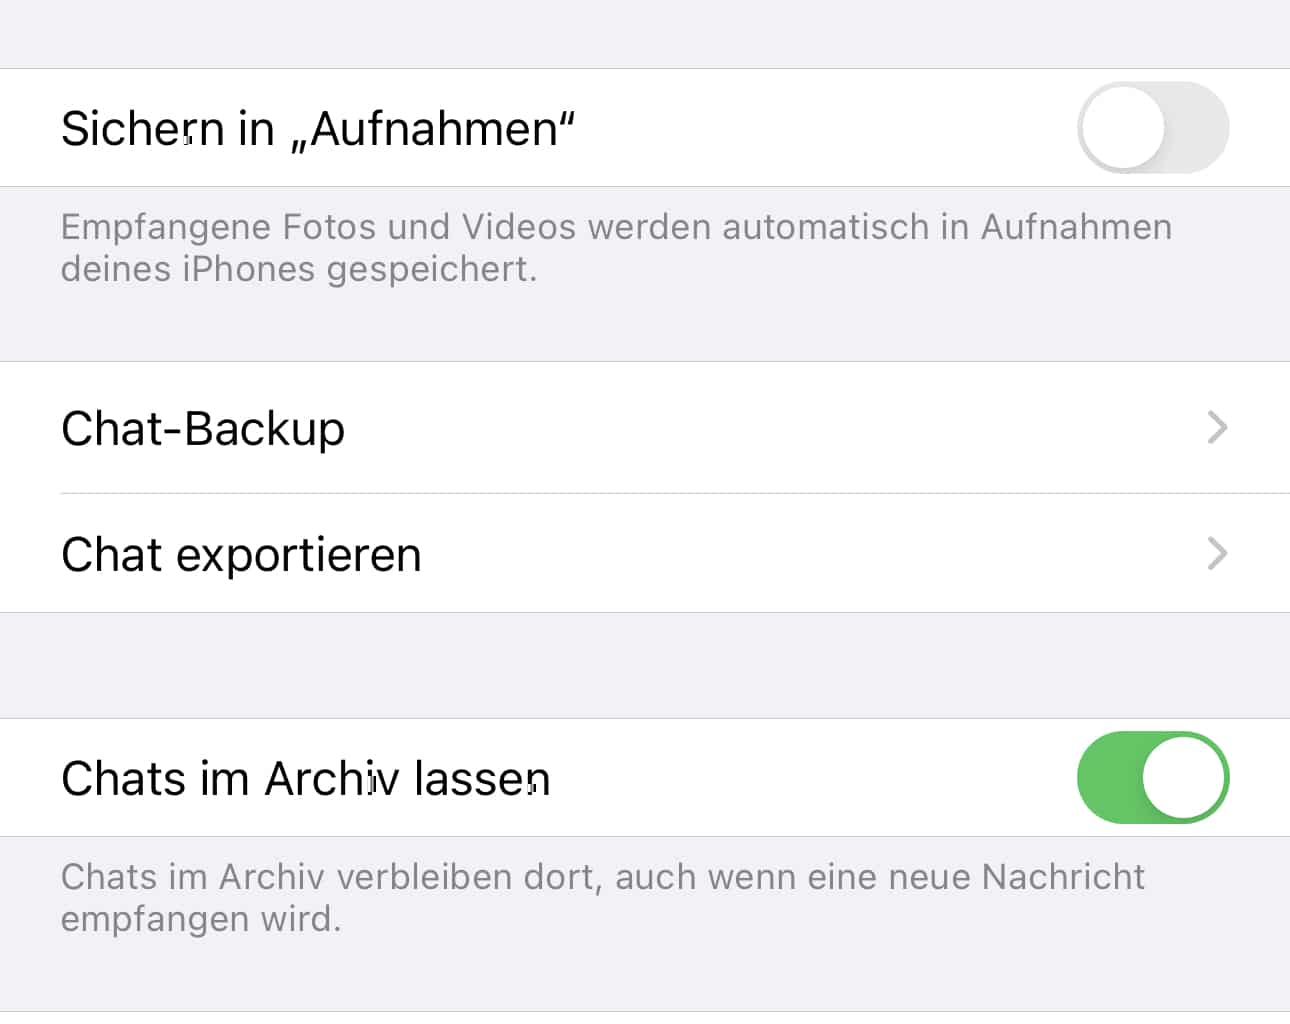Tap the „Chats im Archiv lassen“ label text
This screenshot has height=1024, width=1290.
pyautogui.click(x=305, y=779)
